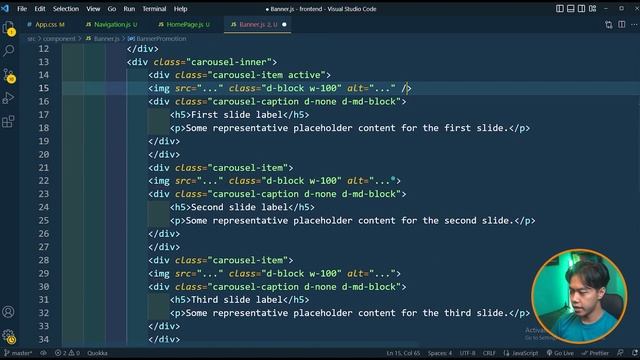
Task: Click "carousel-inner" class value on line 13
Action: tap(229, 62)
